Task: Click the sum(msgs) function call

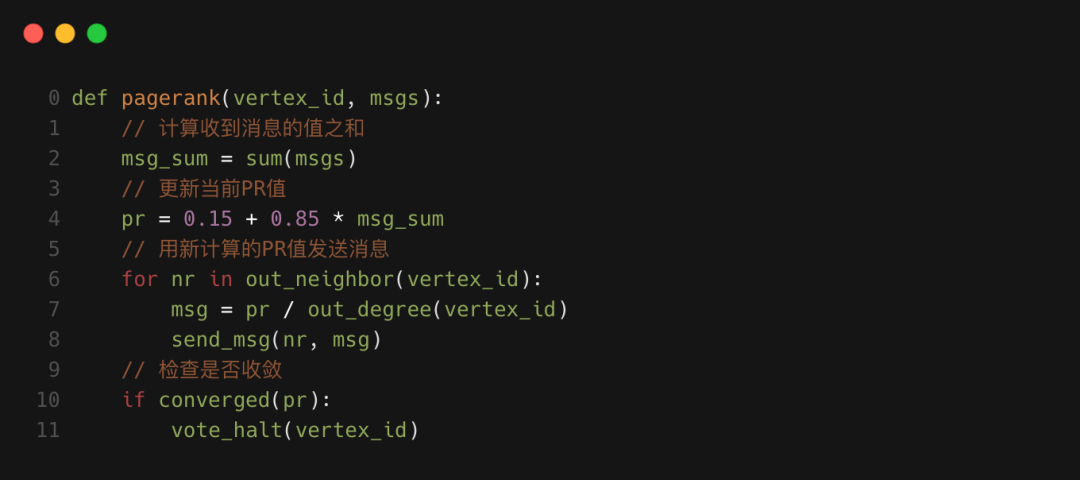Action: [301, 158]
